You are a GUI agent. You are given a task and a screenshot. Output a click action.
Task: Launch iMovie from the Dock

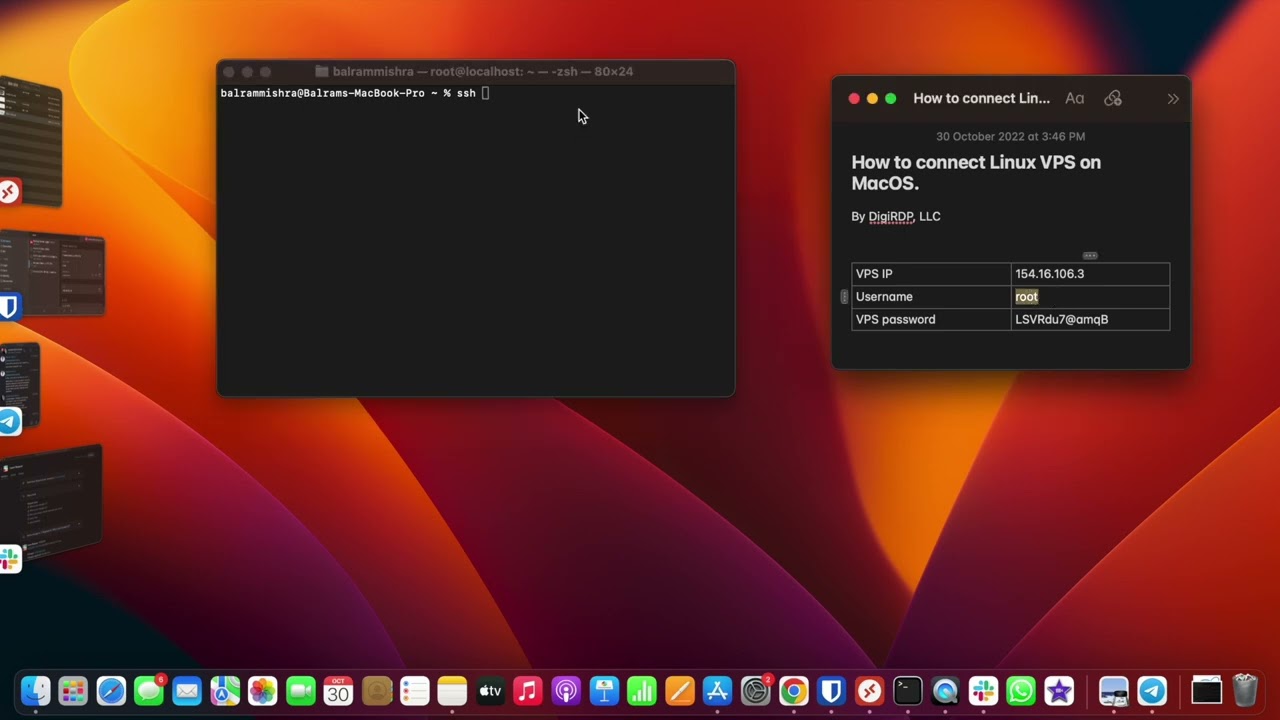tap(1059, 691)
